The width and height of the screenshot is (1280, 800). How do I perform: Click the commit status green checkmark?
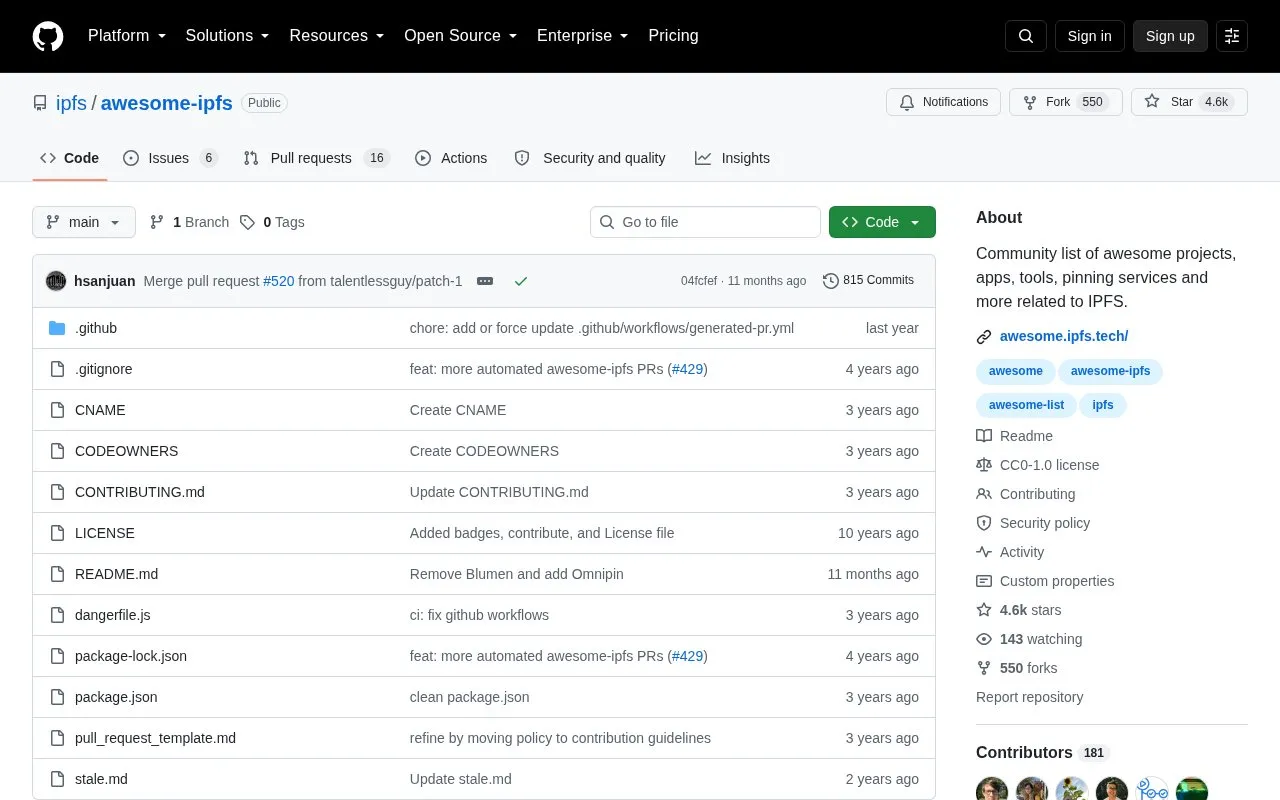click(521, 281)
